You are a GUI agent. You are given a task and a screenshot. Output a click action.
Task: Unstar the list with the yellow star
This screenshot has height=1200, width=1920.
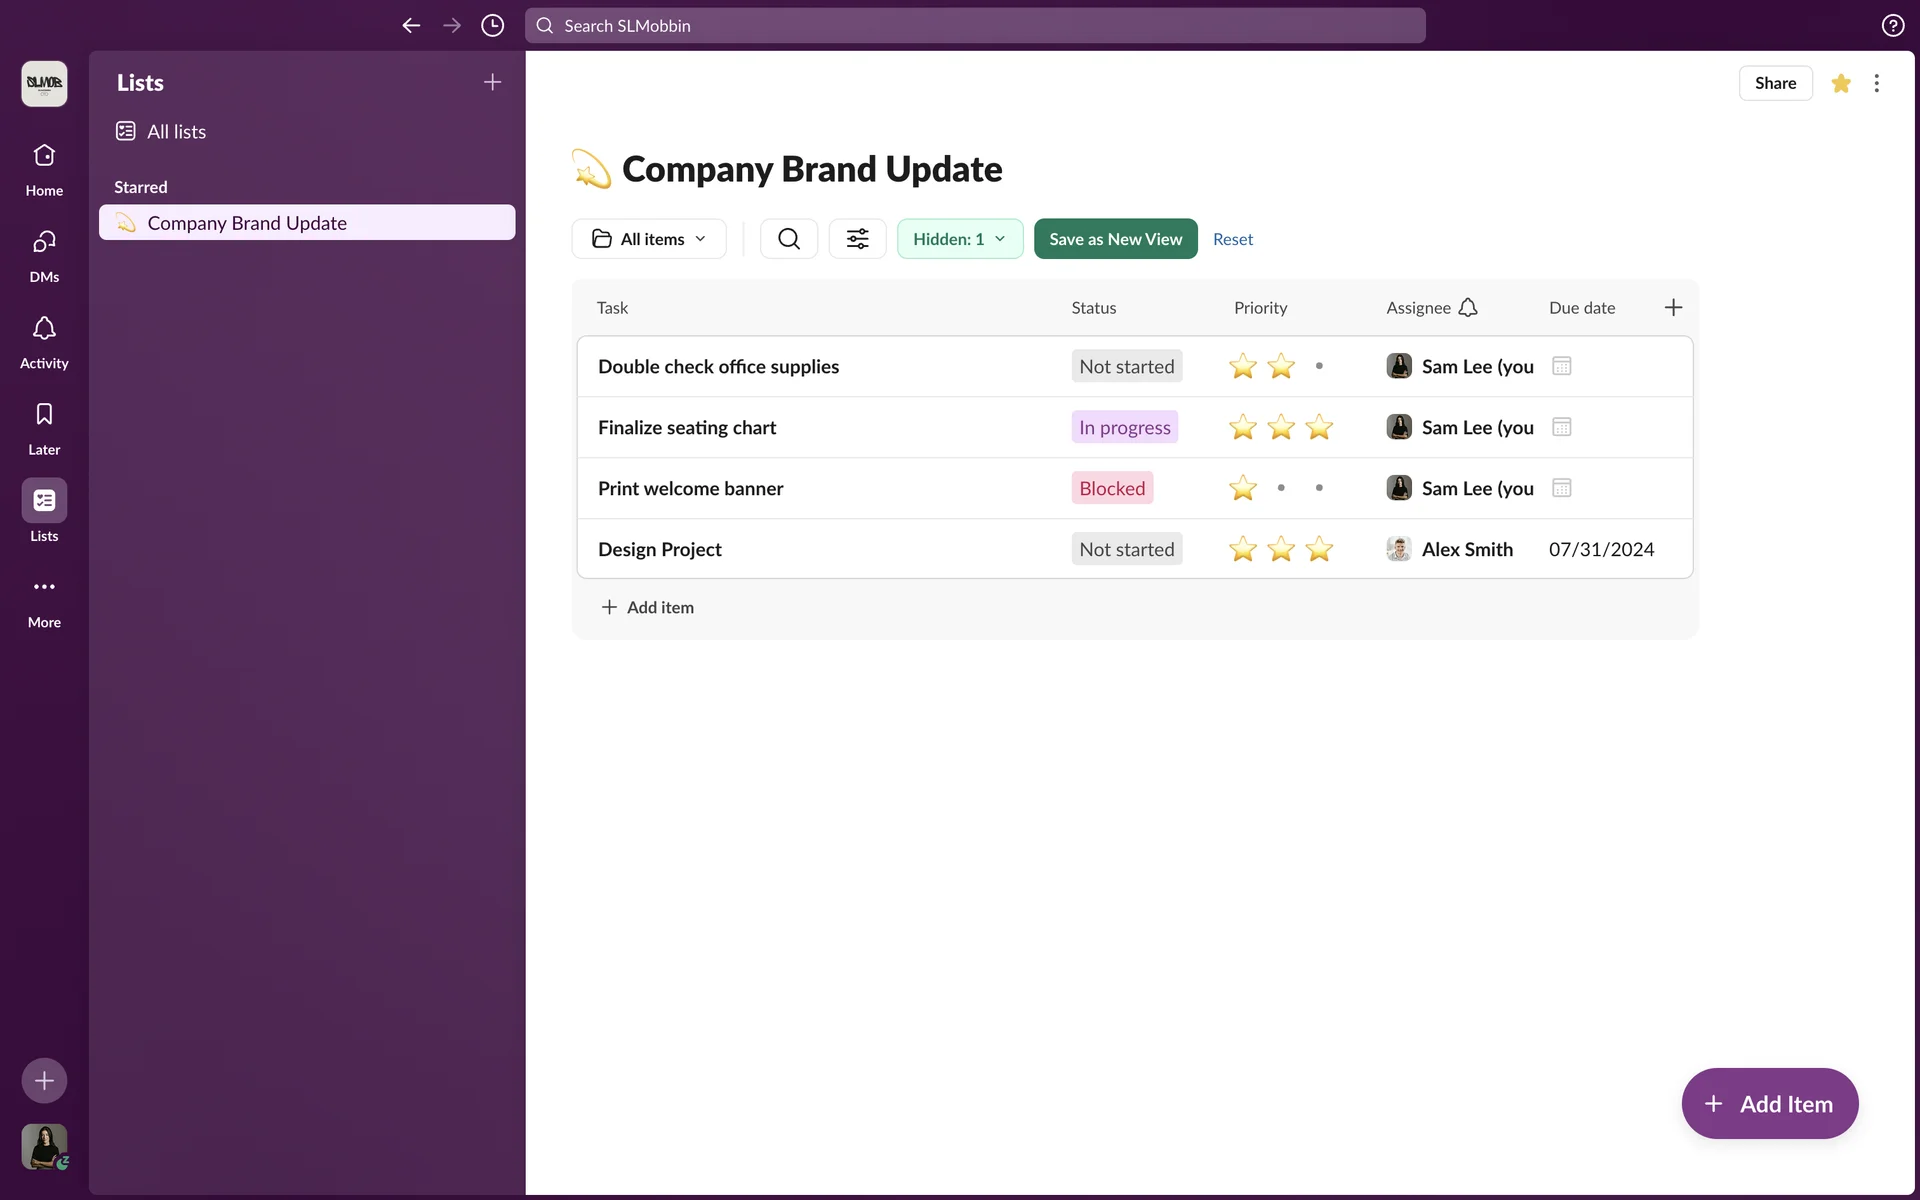(x=1840, y=83)
